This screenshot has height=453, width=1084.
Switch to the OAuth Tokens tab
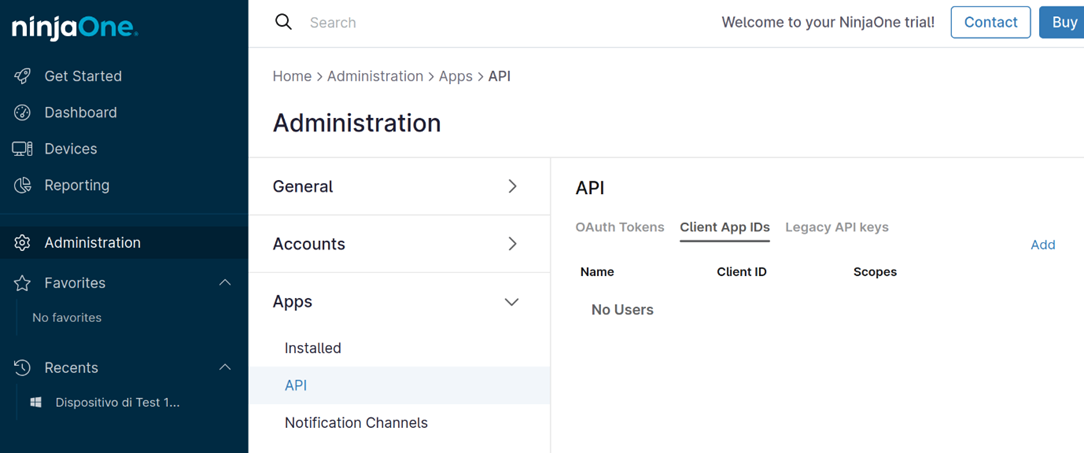(x=619, y=227)
